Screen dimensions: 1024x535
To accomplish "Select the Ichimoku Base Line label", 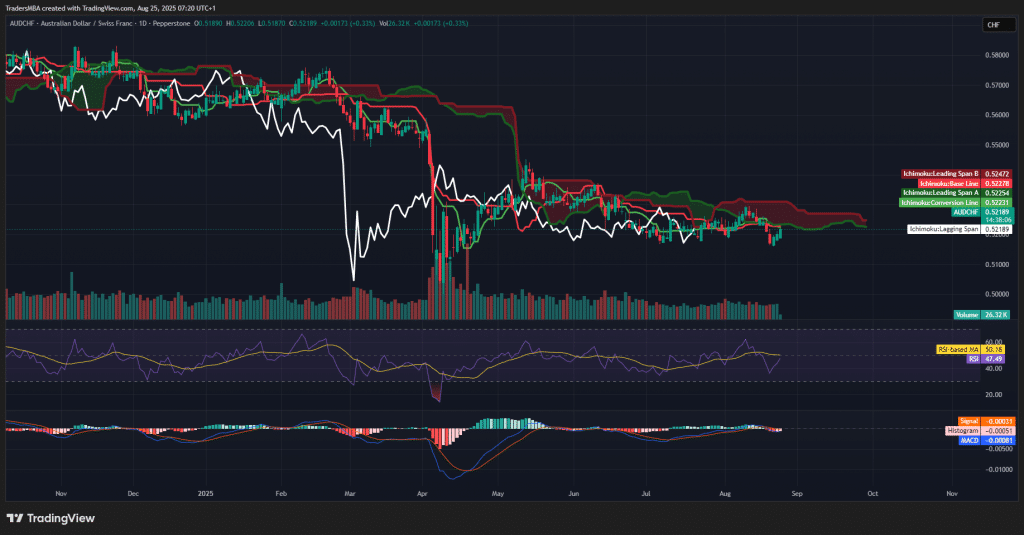I will point(941,183).
